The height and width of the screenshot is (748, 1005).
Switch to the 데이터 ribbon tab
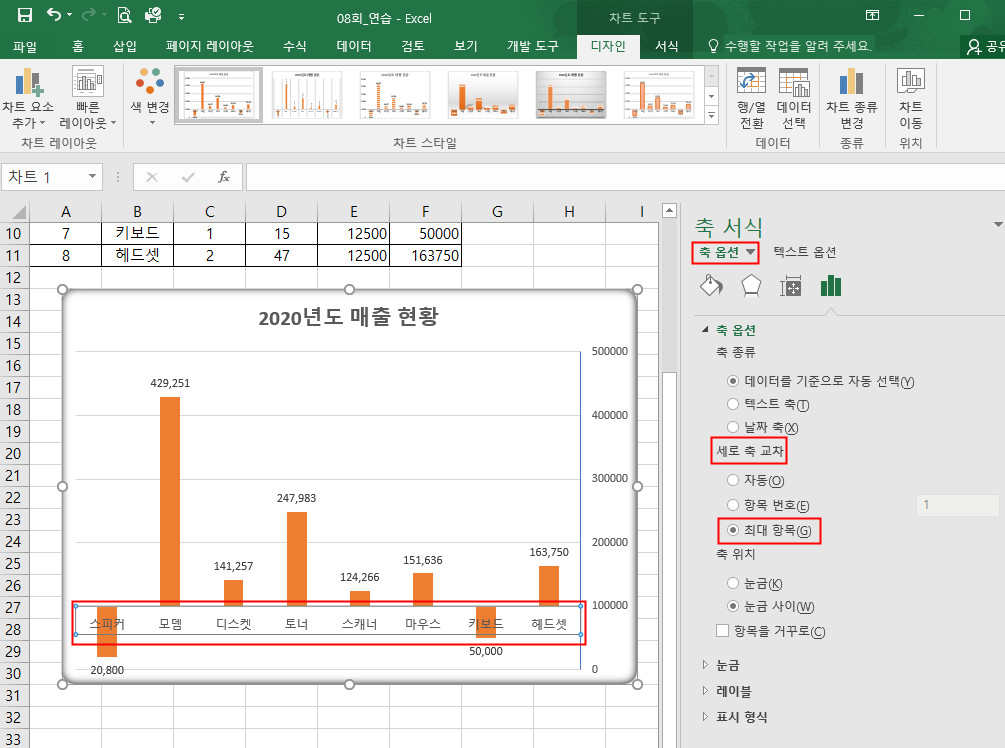point(354,46)
